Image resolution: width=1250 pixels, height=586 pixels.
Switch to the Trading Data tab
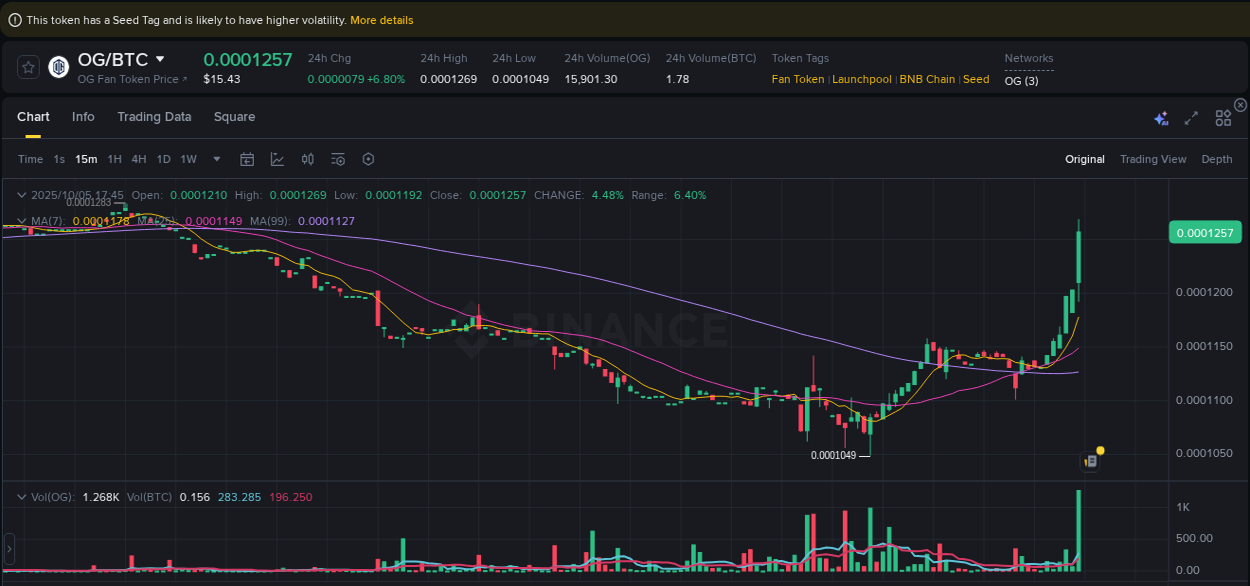point(154,117)
